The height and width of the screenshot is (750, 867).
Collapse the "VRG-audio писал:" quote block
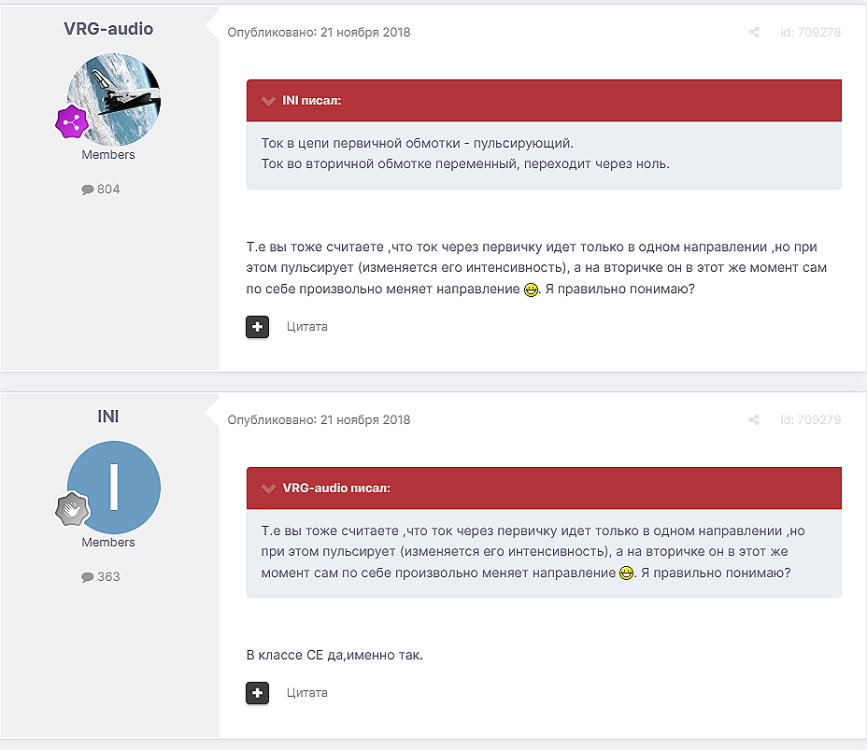[x=267, y=488]
